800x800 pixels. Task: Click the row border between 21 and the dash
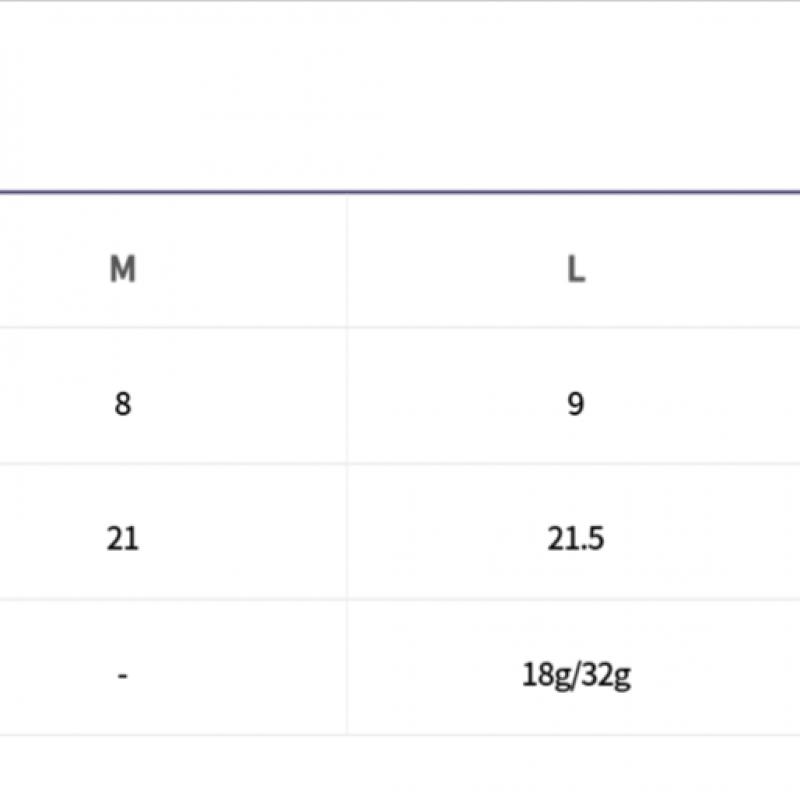pyautogui.click(x=122, y=599)
